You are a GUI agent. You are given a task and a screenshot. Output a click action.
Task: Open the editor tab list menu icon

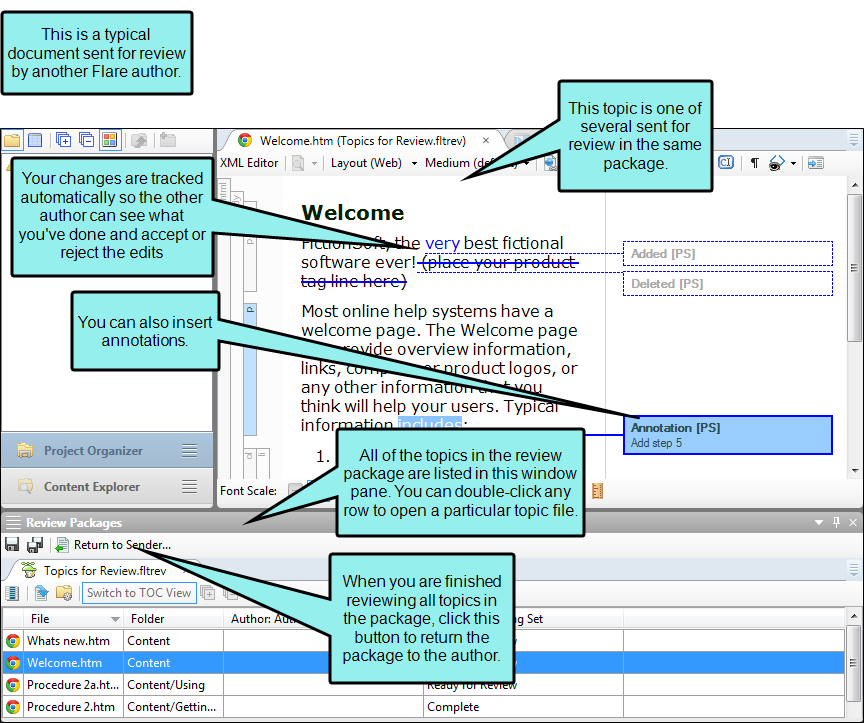[854, 140]
